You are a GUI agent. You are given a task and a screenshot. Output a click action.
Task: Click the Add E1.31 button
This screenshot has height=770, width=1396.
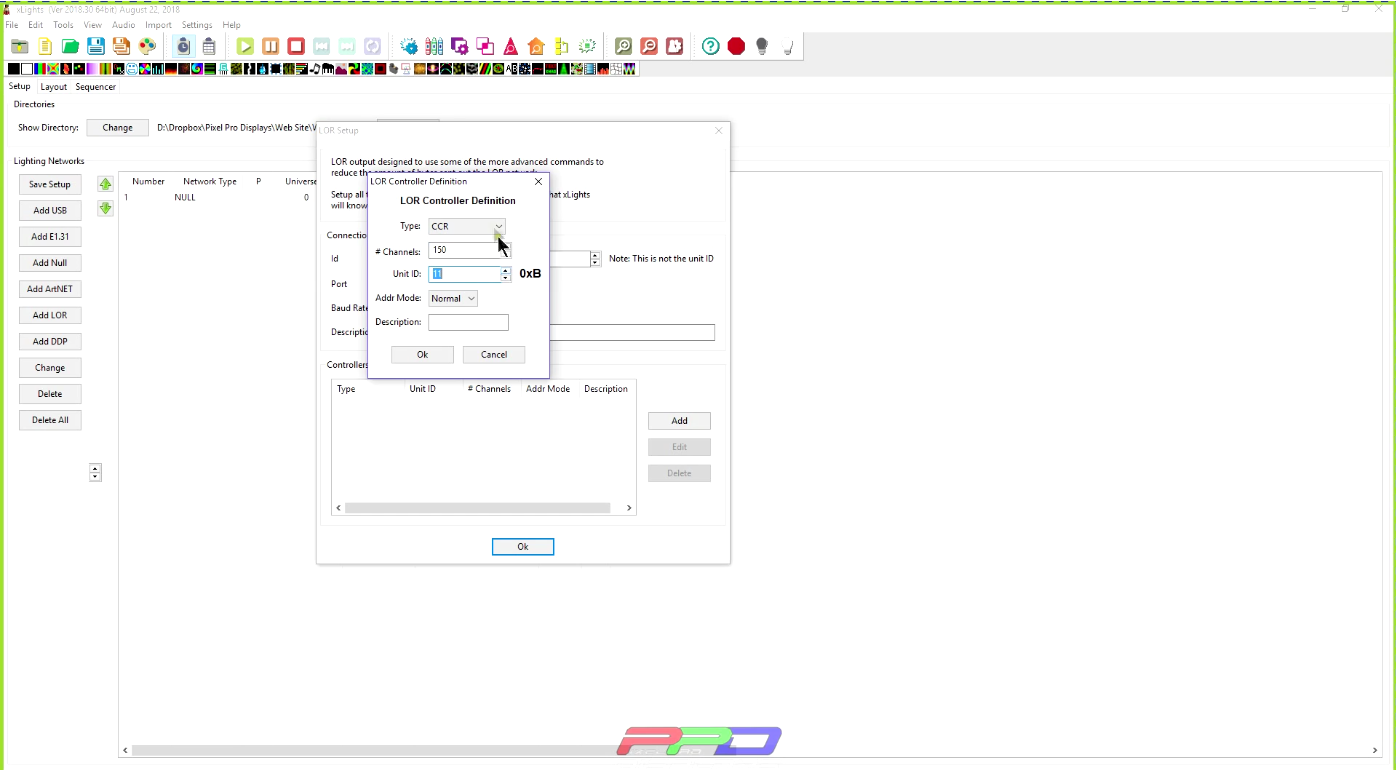pyautogui.click(x=50, y=237)
